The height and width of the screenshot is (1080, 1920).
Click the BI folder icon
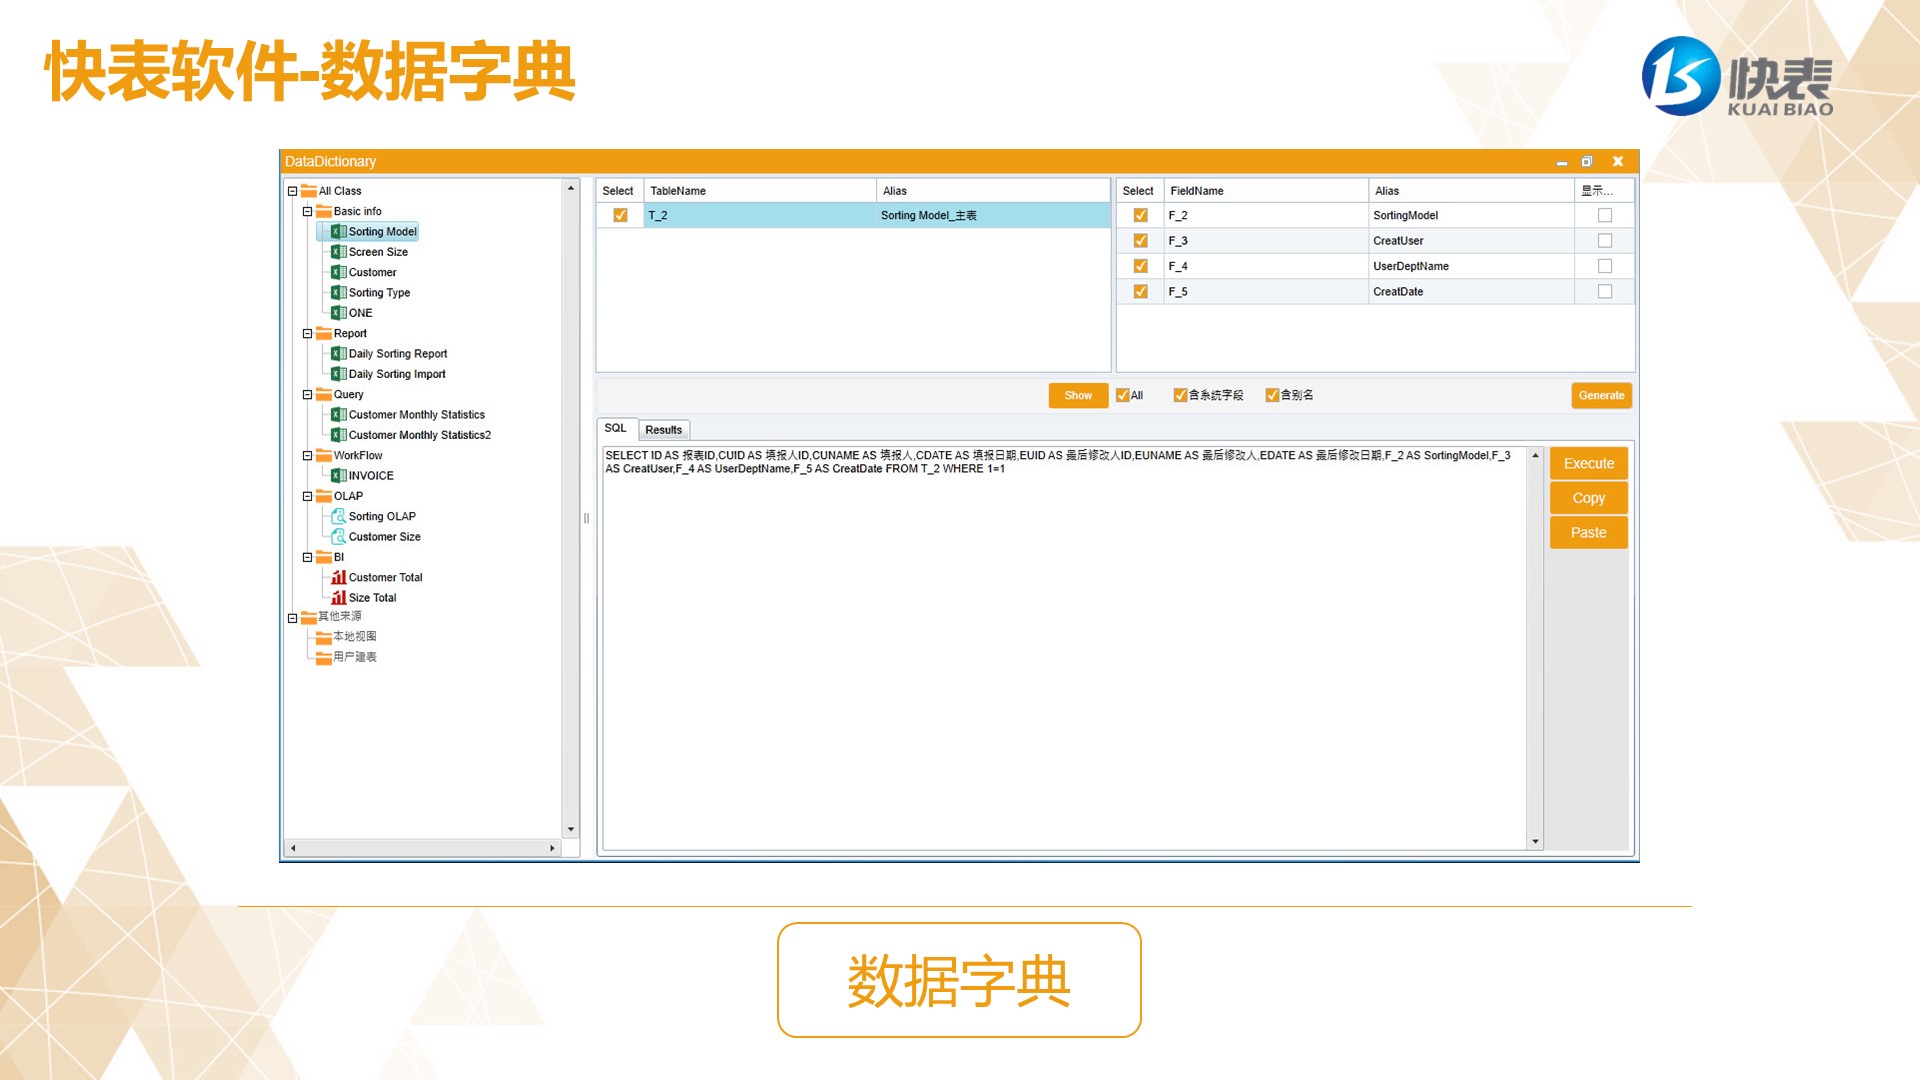click(x=324, y=557)
